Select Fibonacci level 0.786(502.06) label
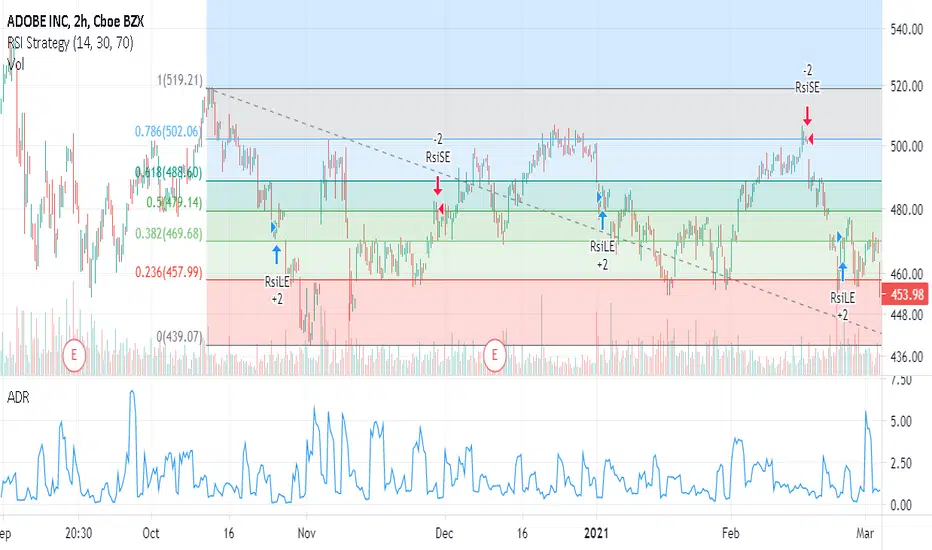Screen dimensions: 932x550 click(168, 131)
